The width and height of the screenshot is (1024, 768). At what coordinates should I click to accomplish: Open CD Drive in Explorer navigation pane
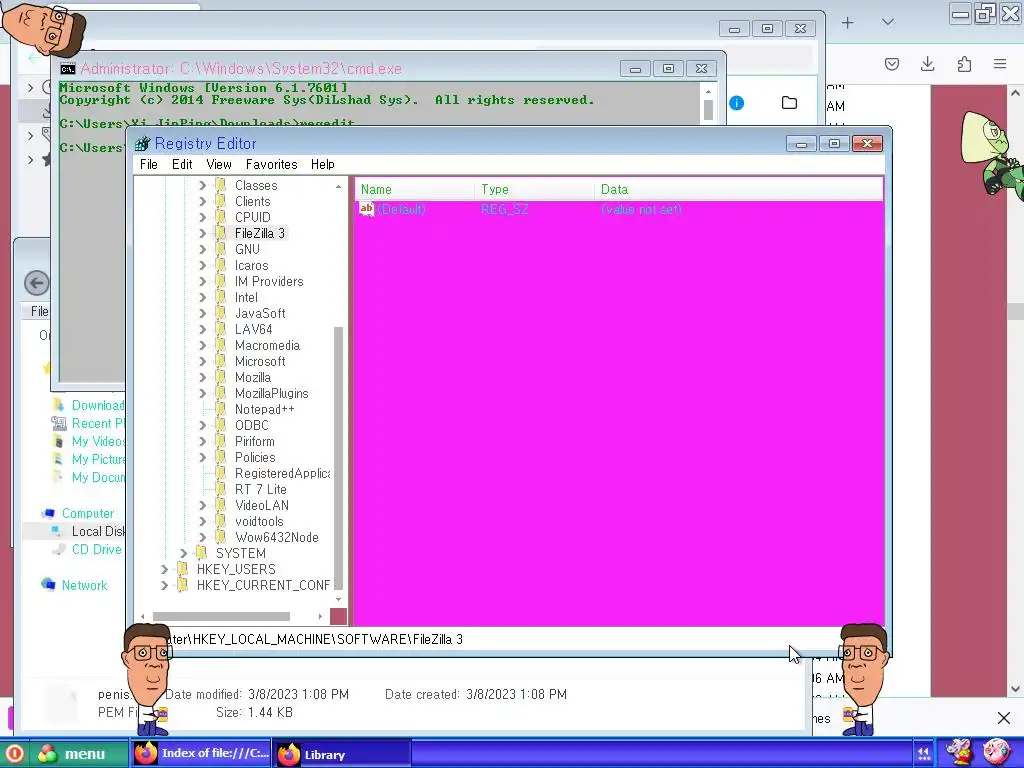pos(96,549)
